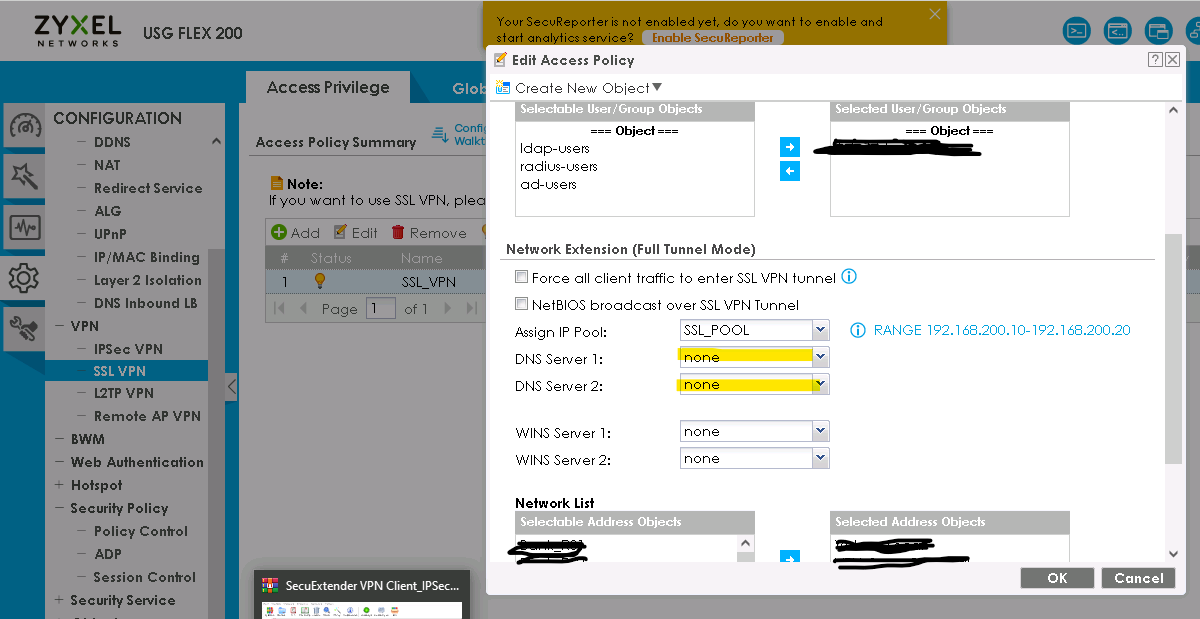Viewport: 1200px width, 619px height.
Task: Go to next page of policy table
Action: [x=447, y=309]
